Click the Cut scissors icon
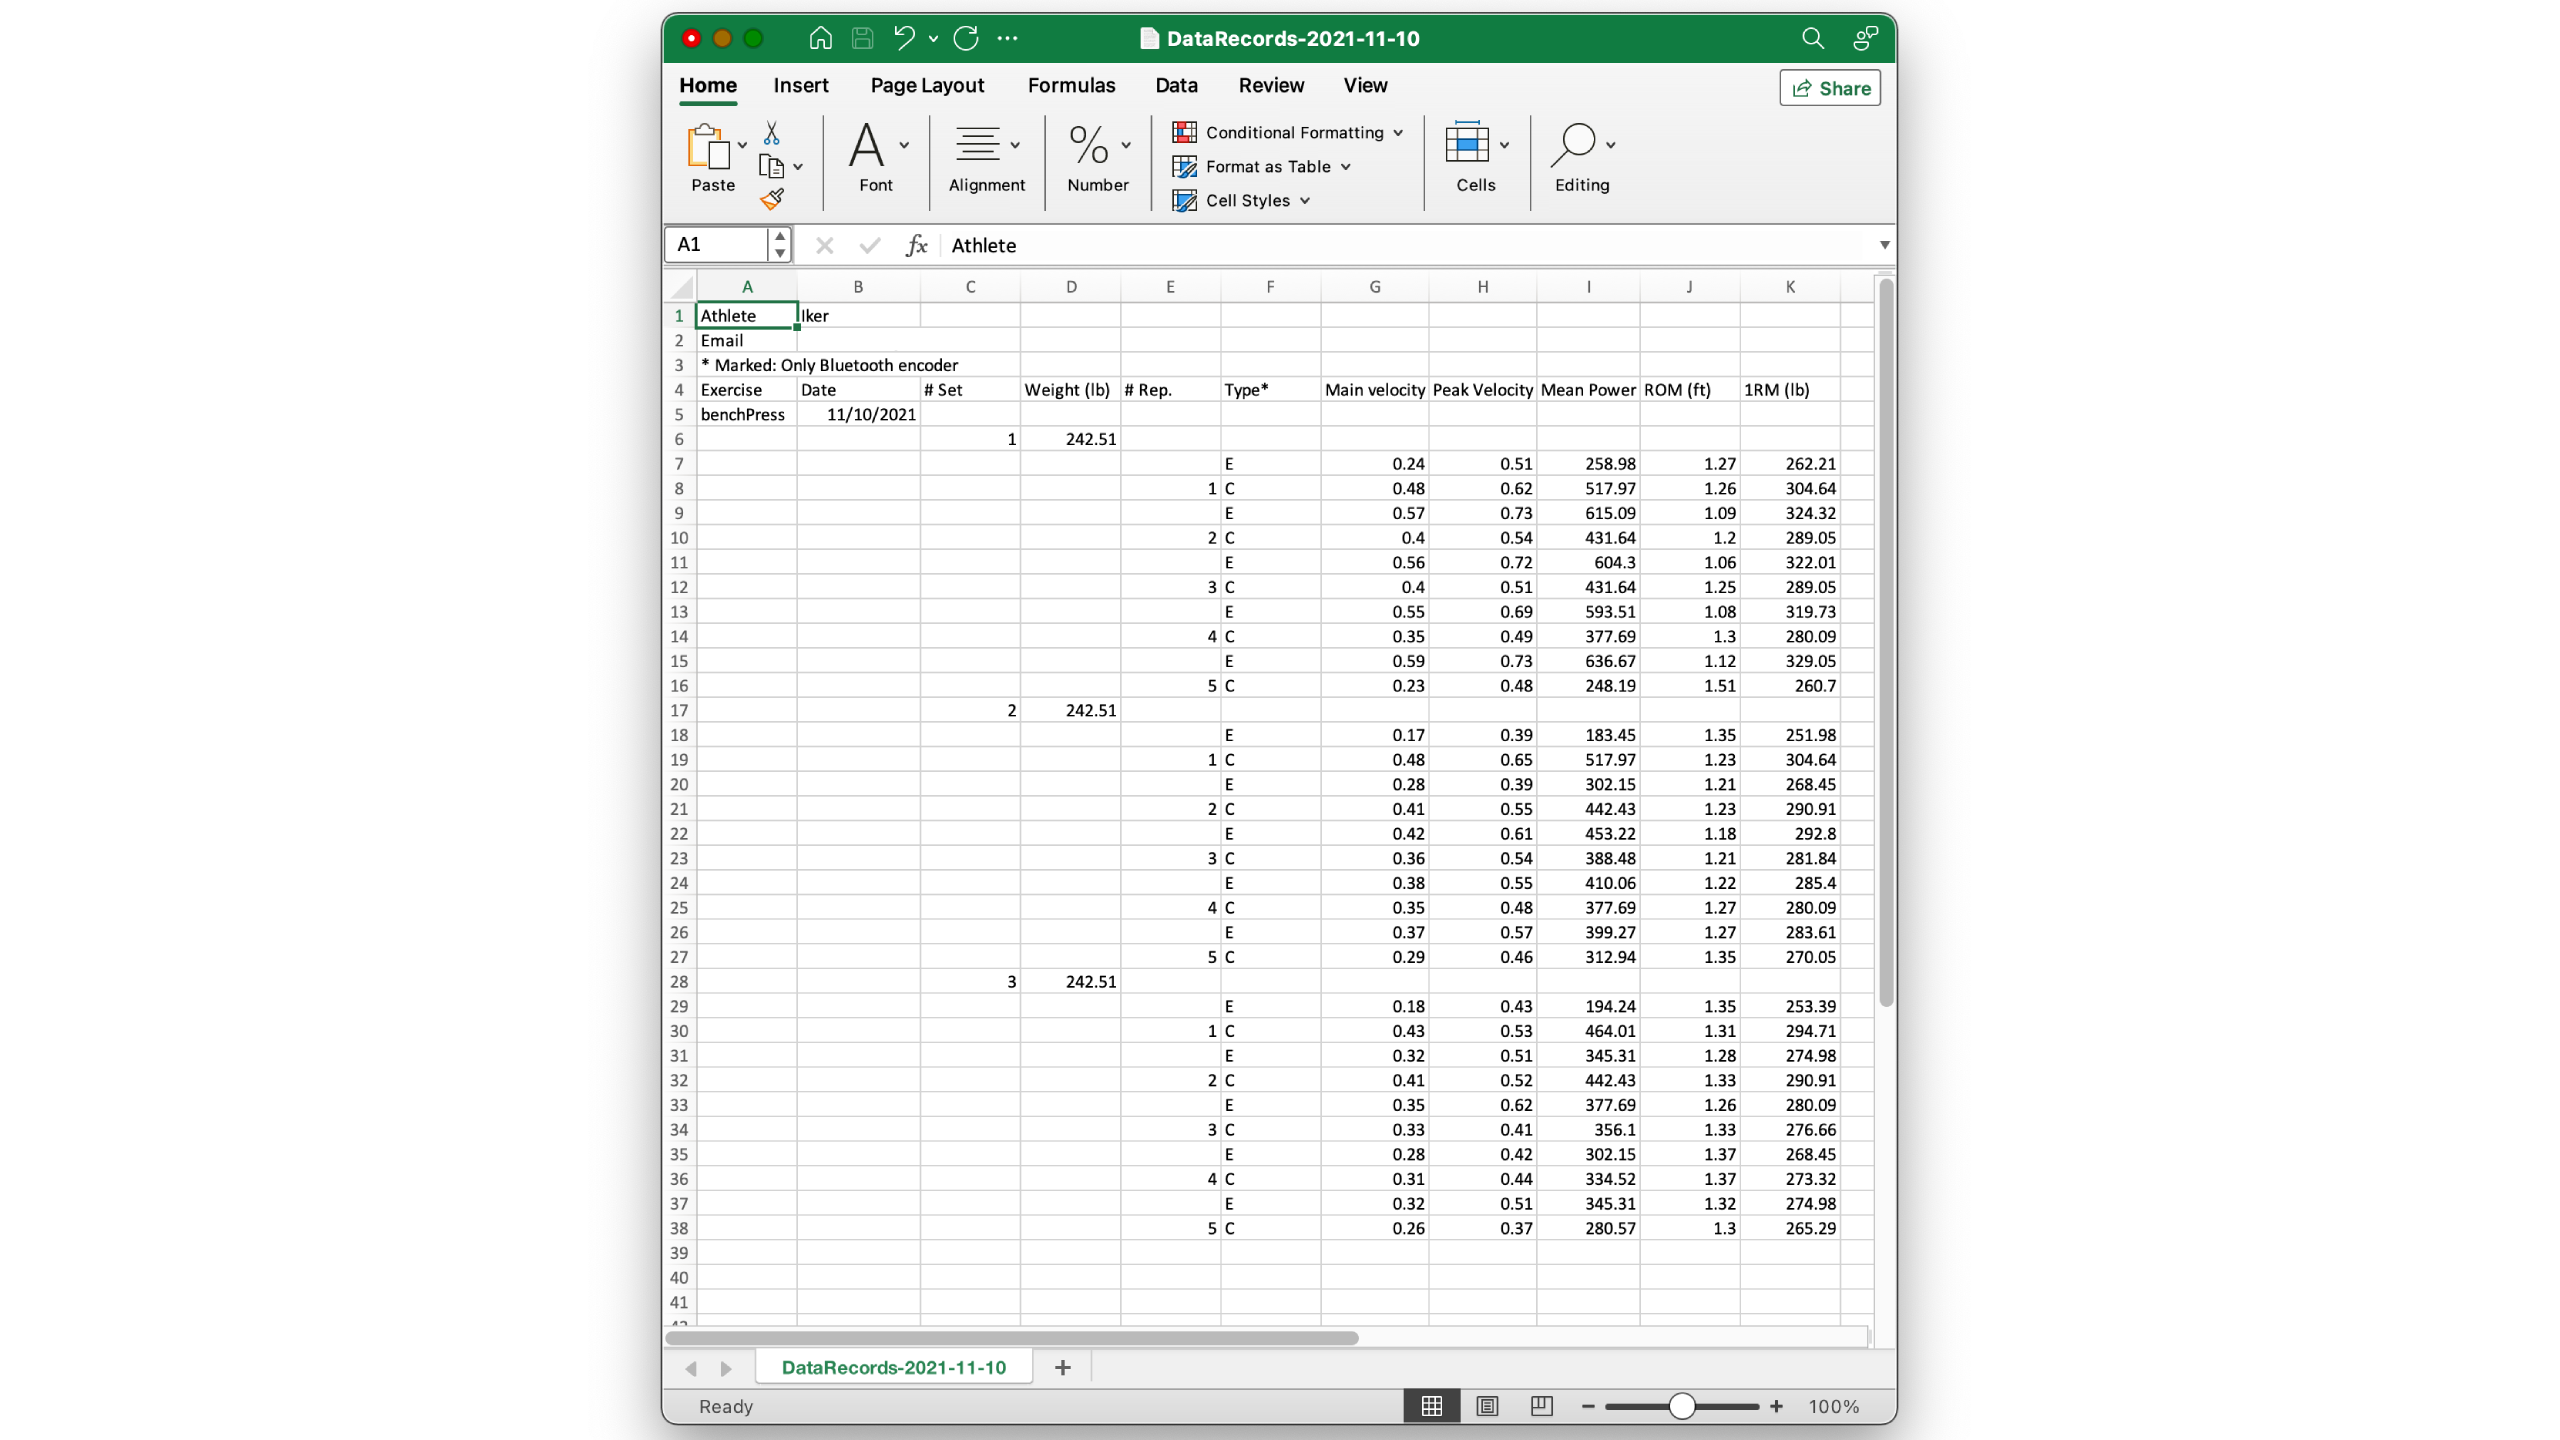2560x1440 pixels. [771, 133]
